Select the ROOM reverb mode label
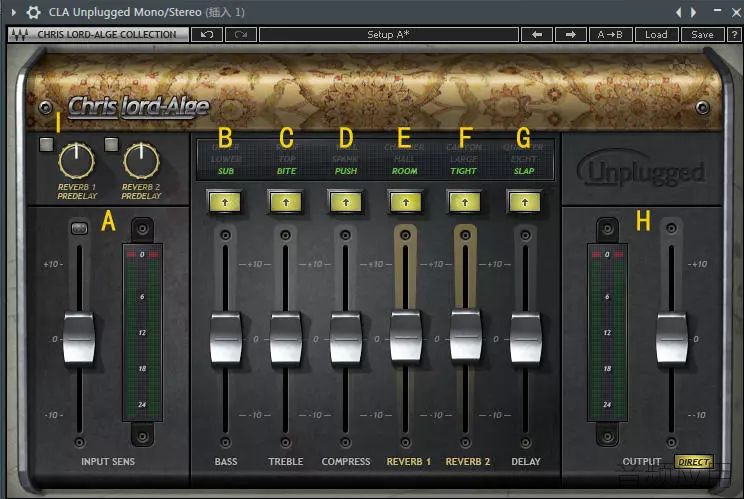Image resolution: width=744 pixels, height=499 pixels. [404, 171]
